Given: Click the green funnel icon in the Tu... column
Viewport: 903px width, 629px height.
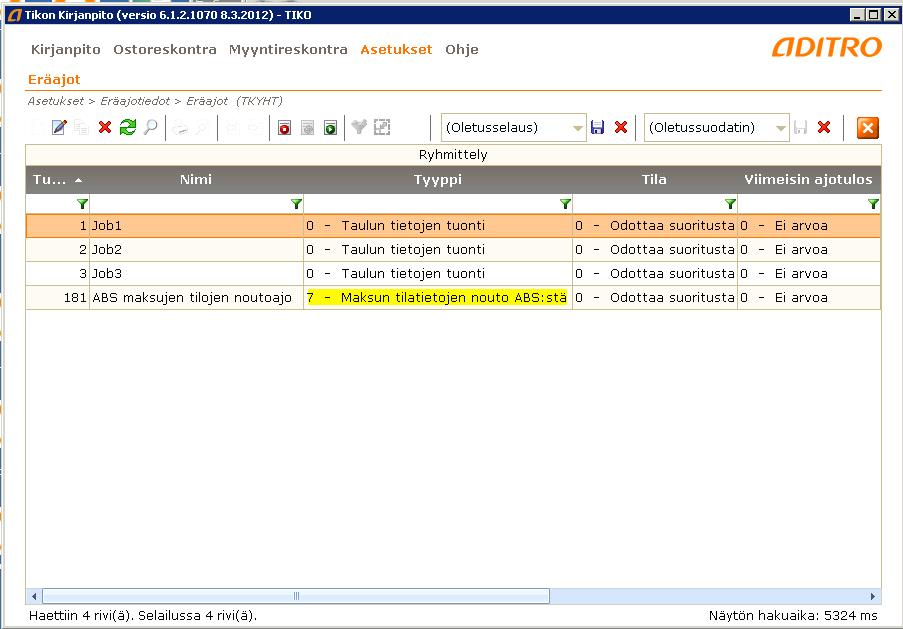Looking at the screenshot, I should click(x=82, y=204).
